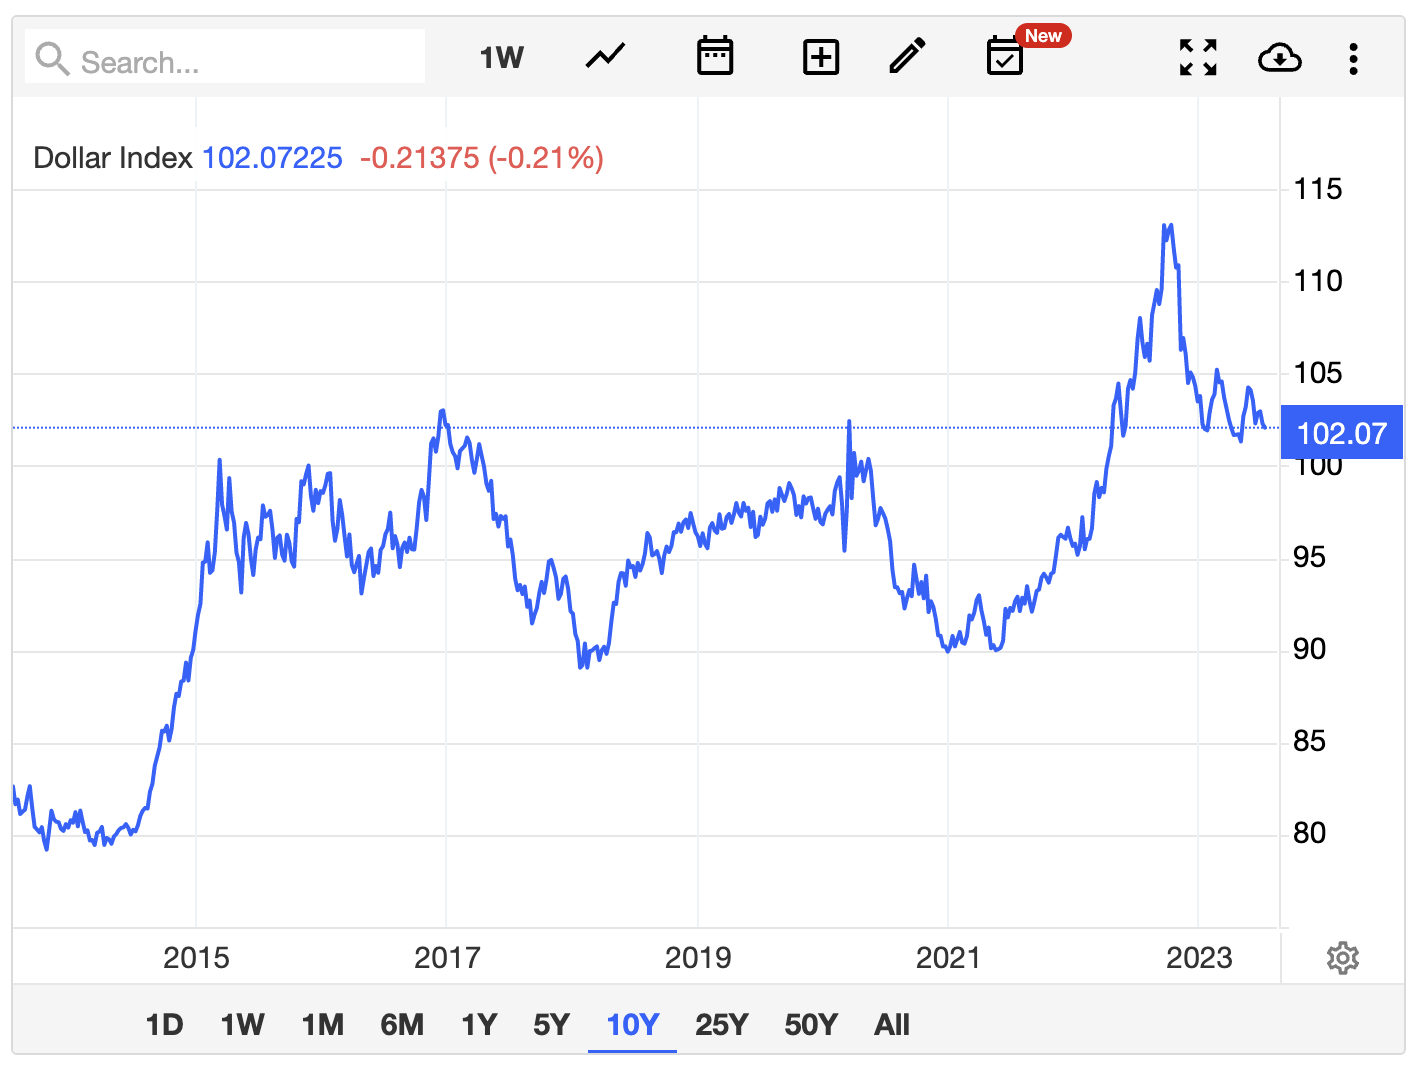Download chart data via cloud icon
The height and width of the screenshot is (1066, 1412).
(1279, 58)
